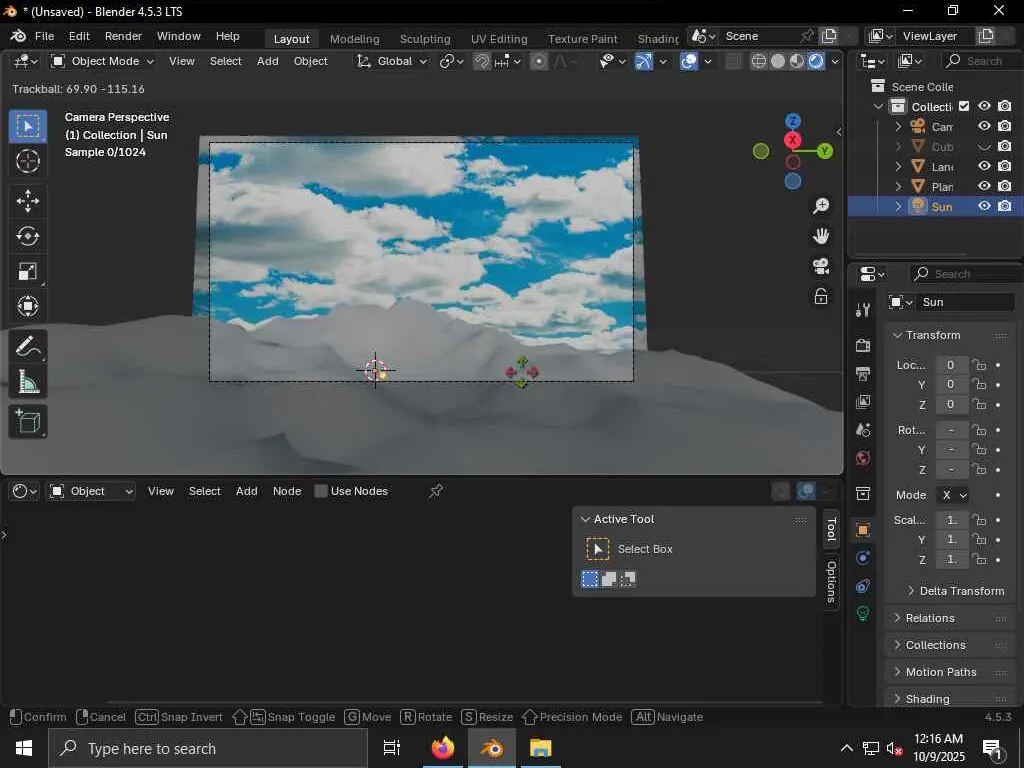Viewport: 1024px width, 768px height.
Task: Open the Render menu
Action: [123, 36]
